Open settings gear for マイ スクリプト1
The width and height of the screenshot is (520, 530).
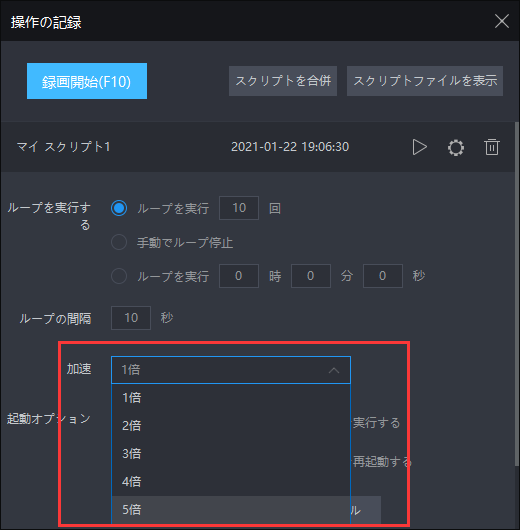pos(456,147)
